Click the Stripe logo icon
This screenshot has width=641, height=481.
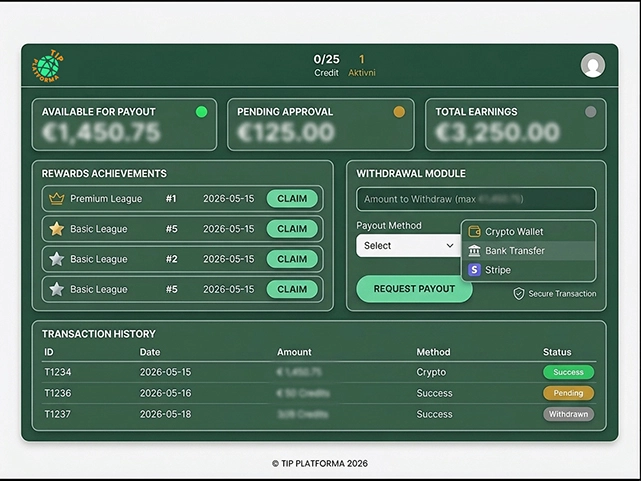click(474, 270)
